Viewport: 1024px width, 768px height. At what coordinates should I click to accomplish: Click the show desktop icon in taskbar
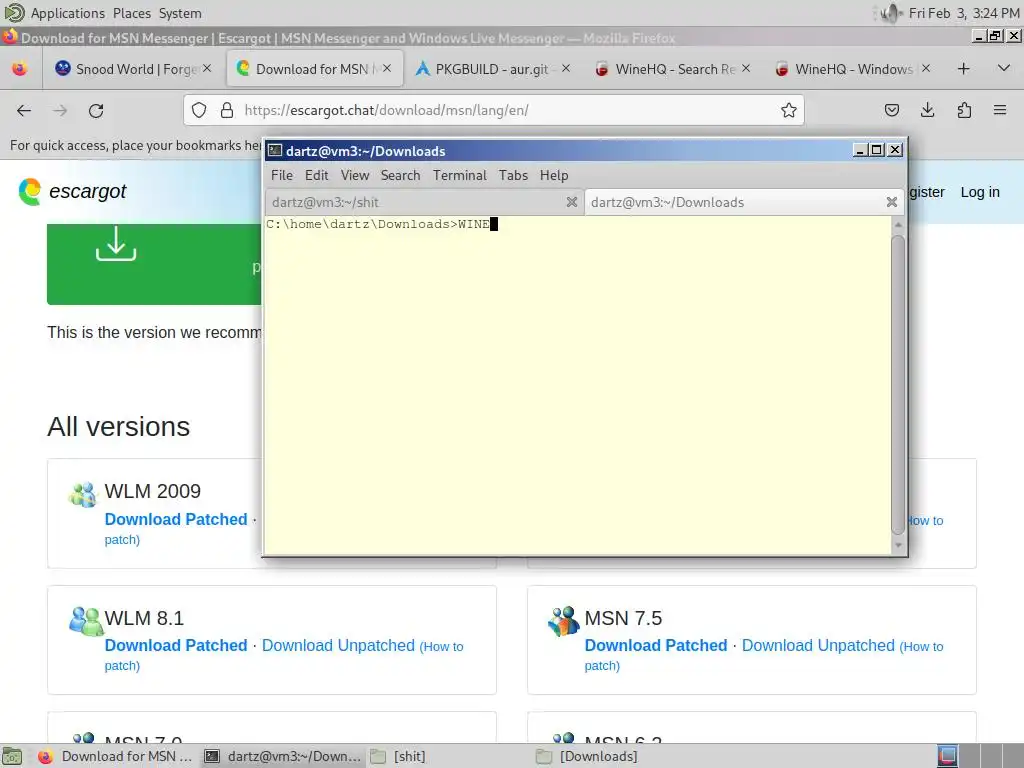click(12, 756)
